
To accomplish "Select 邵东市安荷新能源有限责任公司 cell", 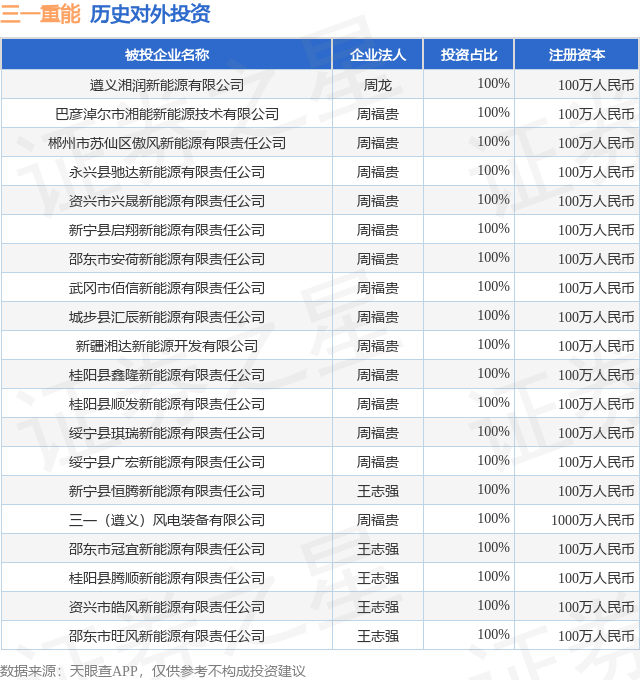I will 167,259.
